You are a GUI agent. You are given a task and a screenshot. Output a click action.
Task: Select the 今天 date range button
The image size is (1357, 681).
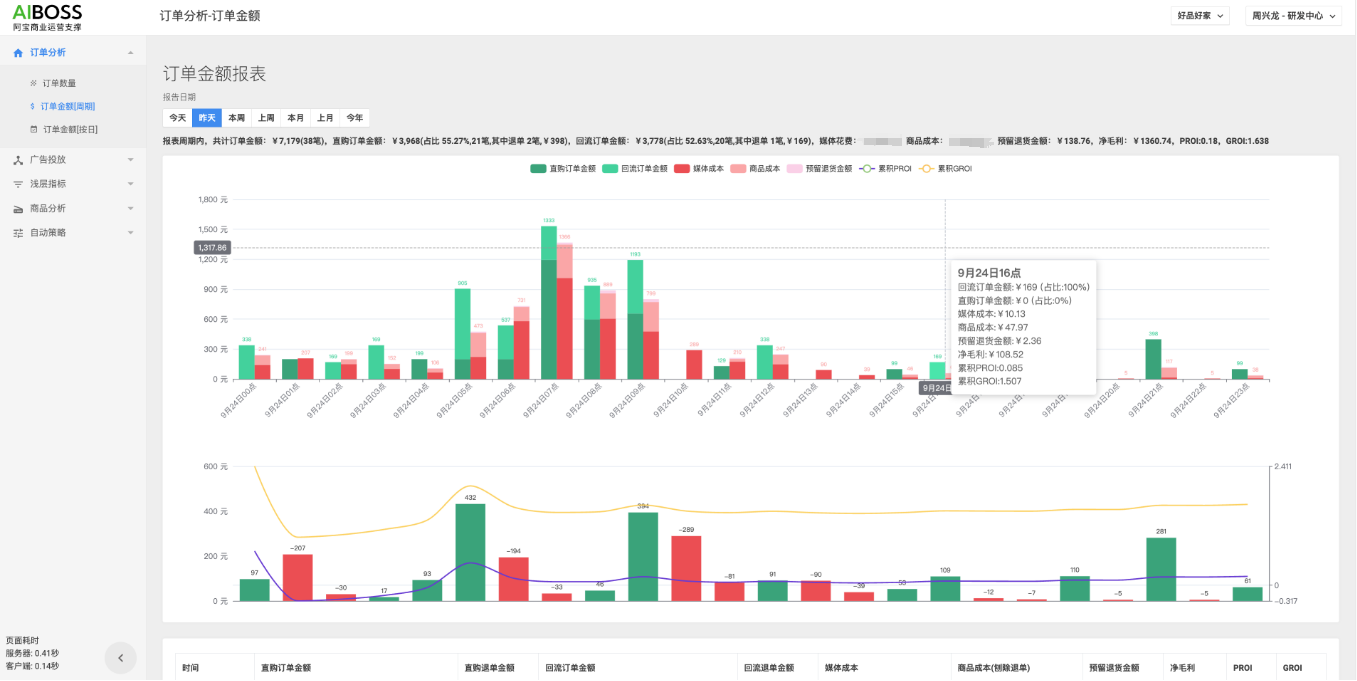177,118
